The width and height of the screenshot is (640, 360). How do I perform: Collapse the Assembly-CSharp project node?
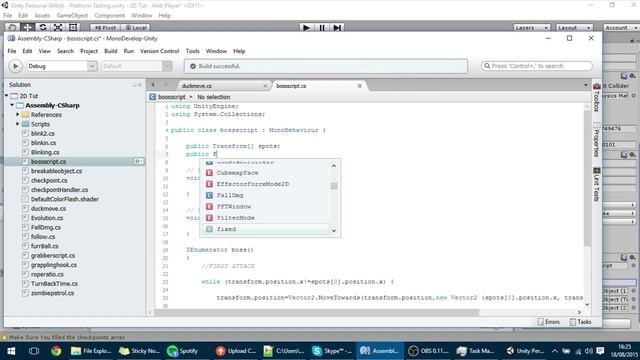(12, 105)
